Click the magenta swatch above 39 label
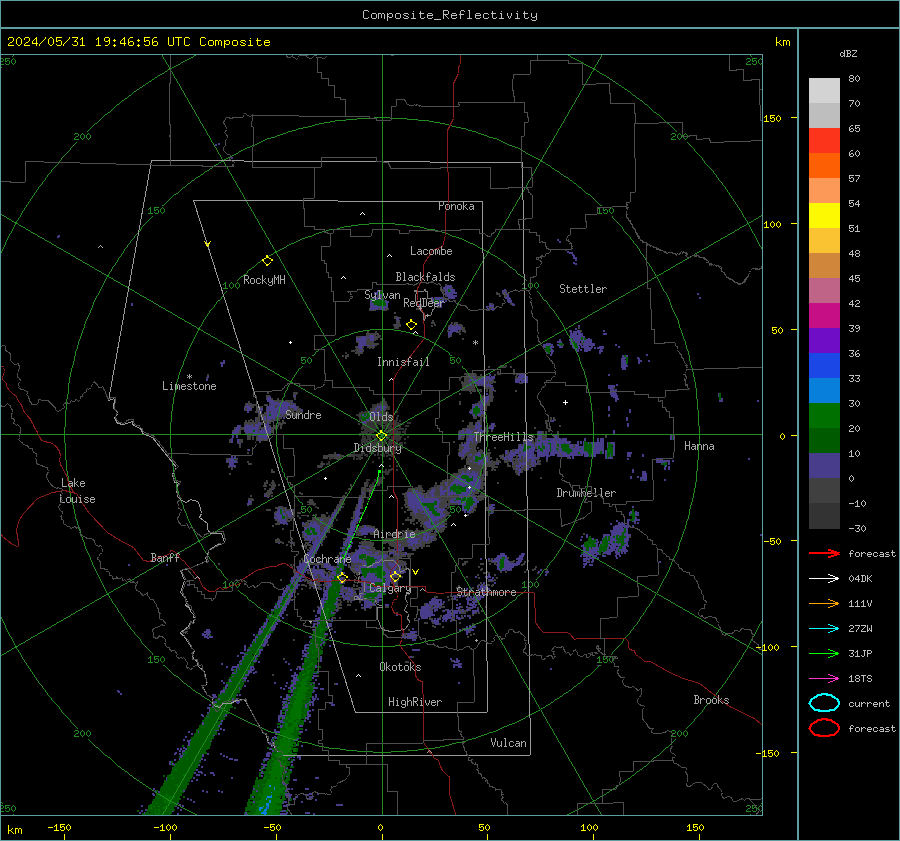 point(824,316)
